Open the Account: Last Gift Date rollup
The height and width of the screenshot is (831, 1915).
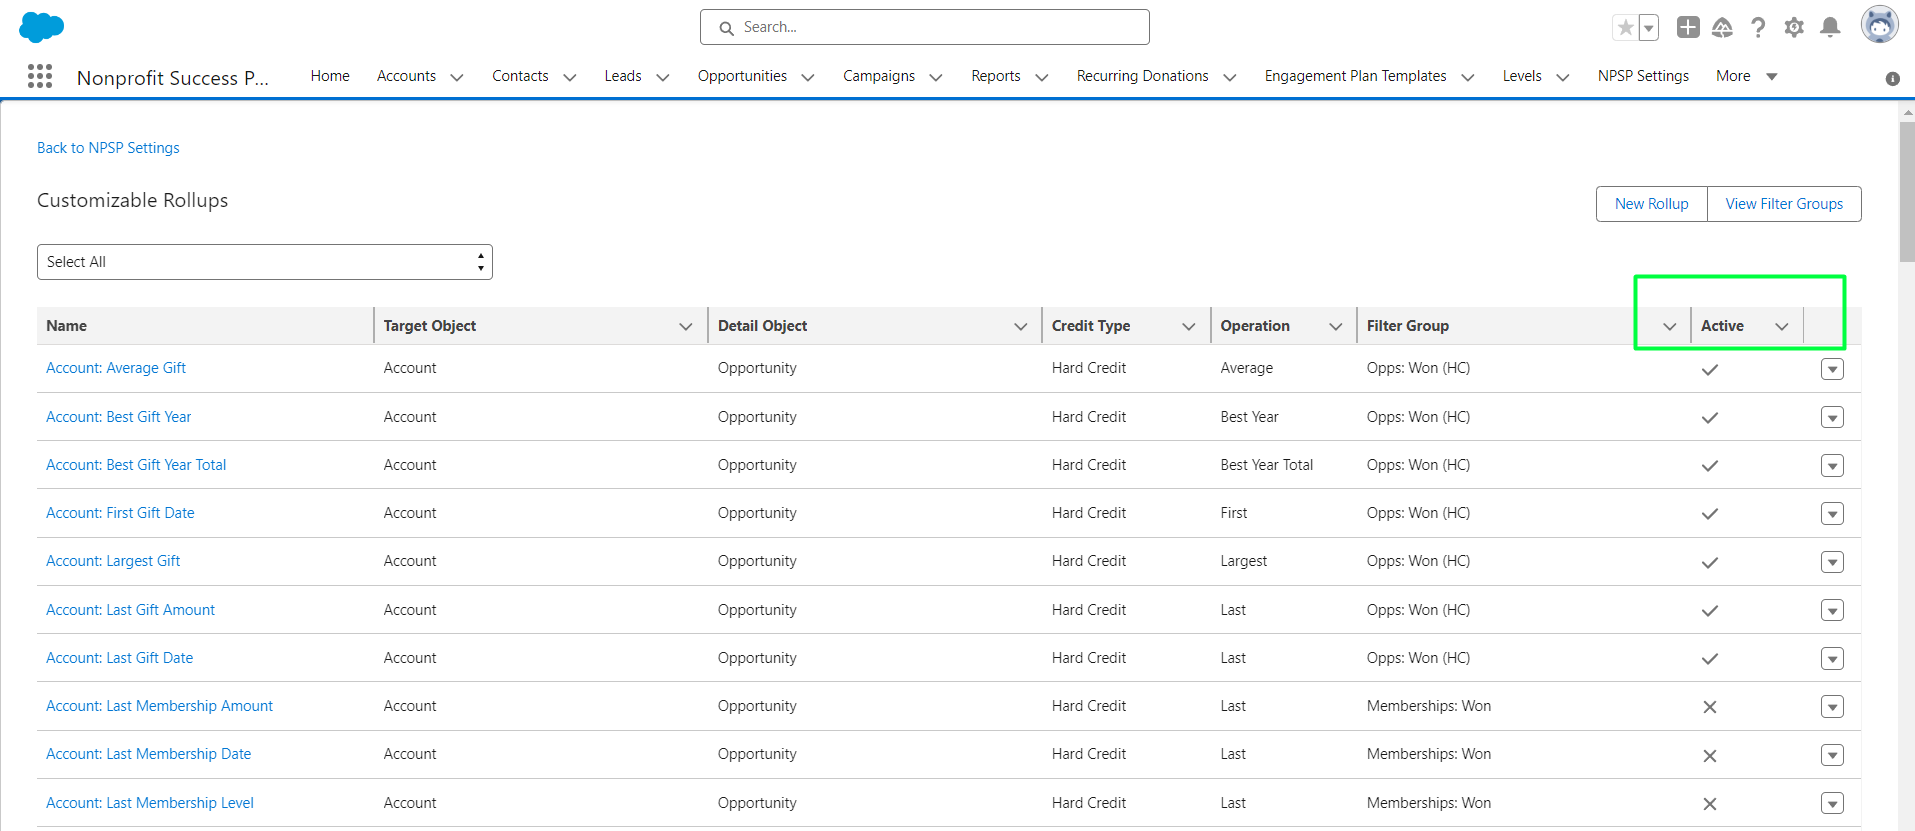(120, 658)
